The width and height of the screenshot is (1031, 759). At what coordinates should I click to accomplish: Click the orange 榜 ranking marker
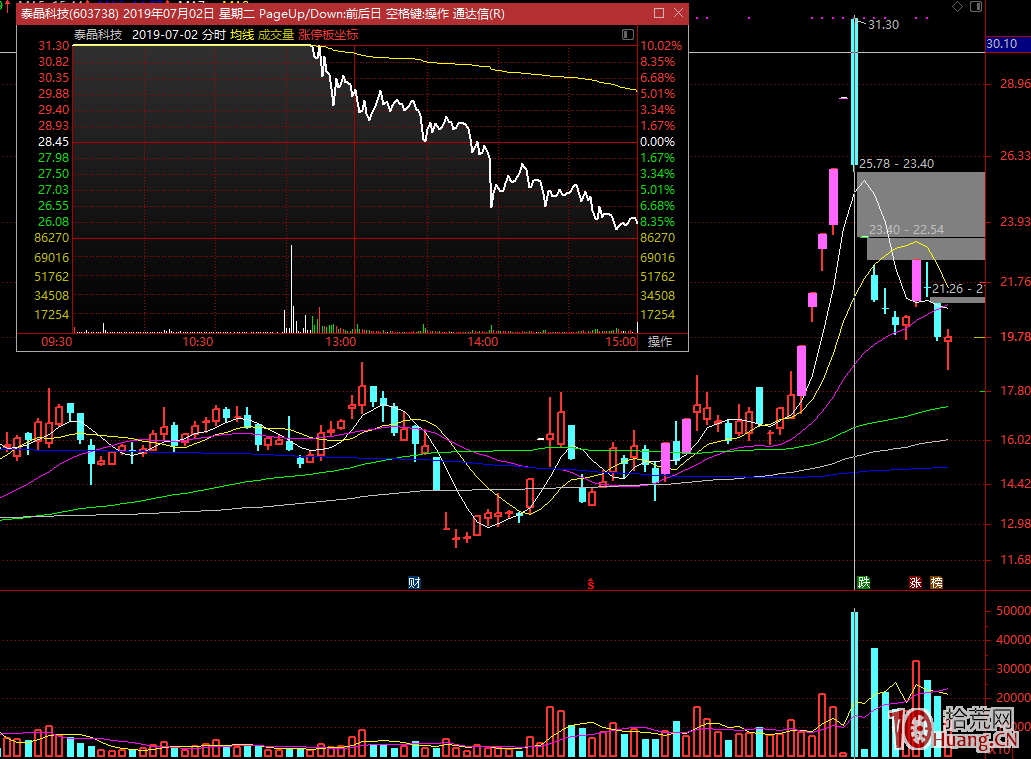pos(937,583)
